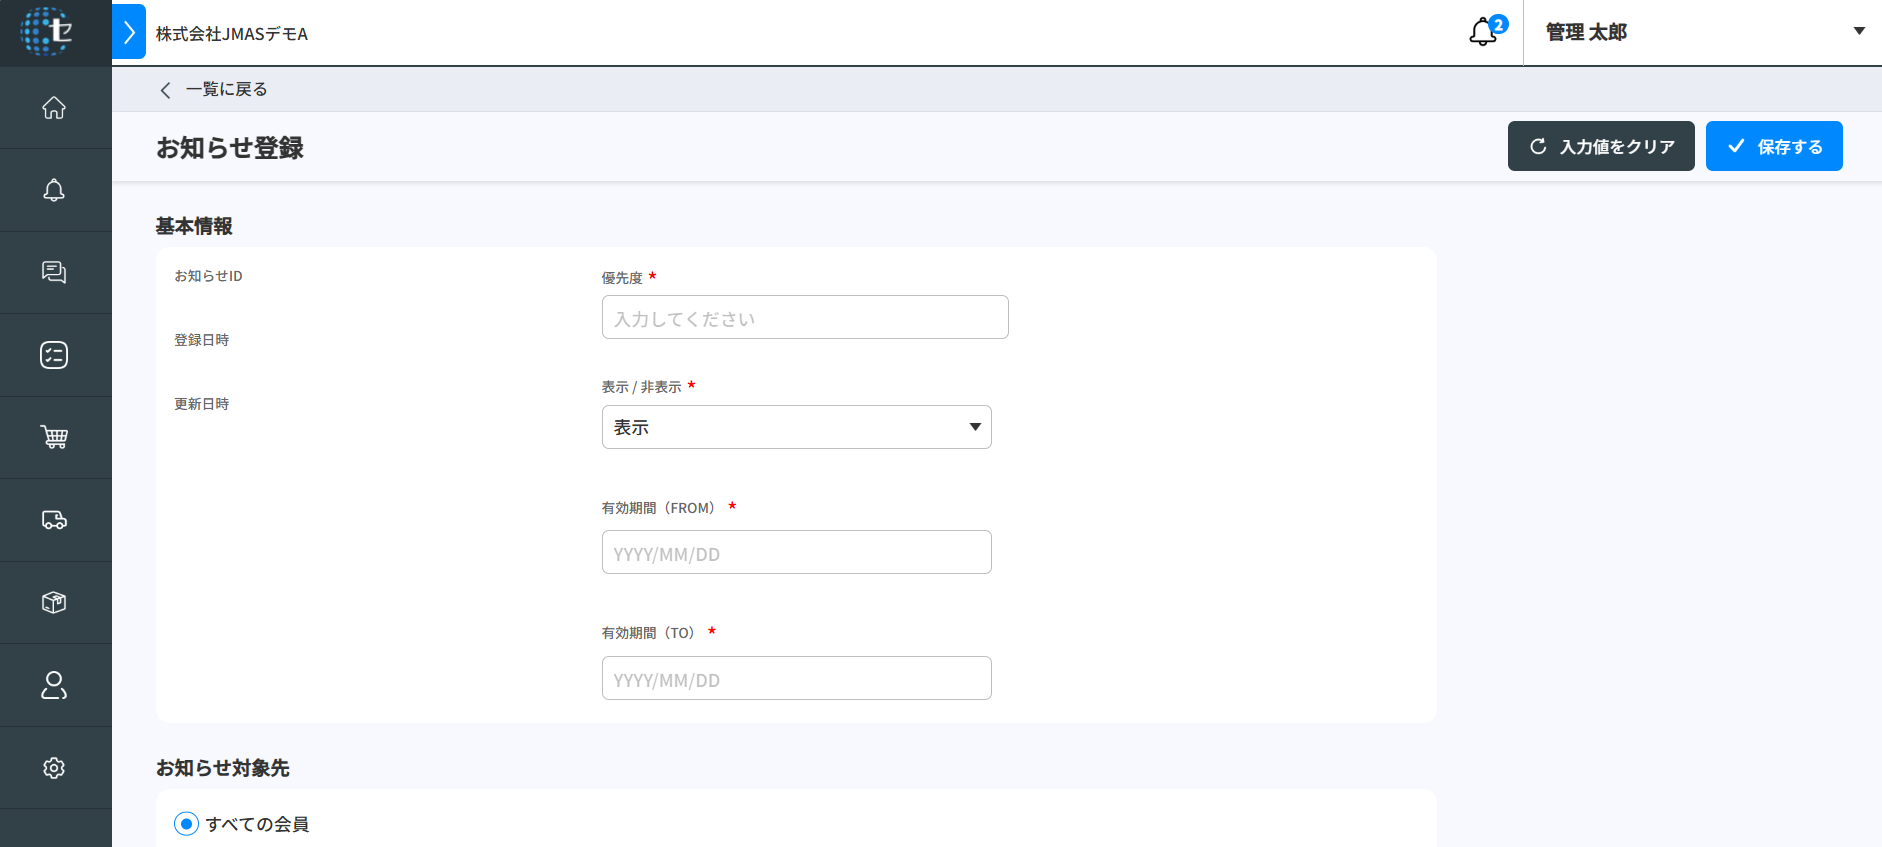Image resolution: width=1882 pixels, height=847 pixels.
Task: Open the shopping cart sidebar icon
Action: 54,437
